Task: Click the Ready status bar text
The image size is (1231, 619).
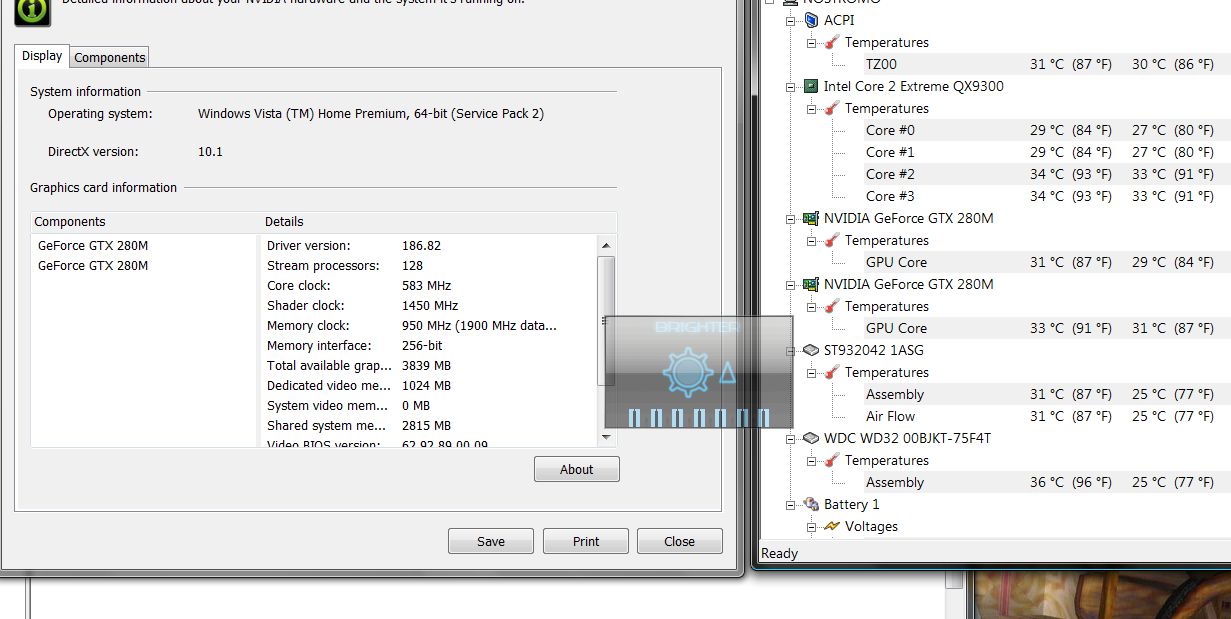Action: click(x=780, y=553)
